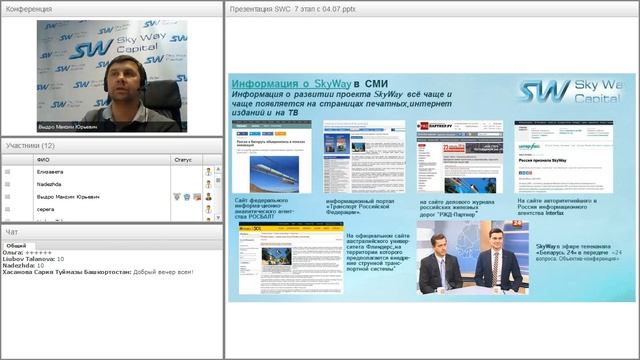
Task: Click the Презентация SWC .pptx title bar
Action: [x=432, y=9]
